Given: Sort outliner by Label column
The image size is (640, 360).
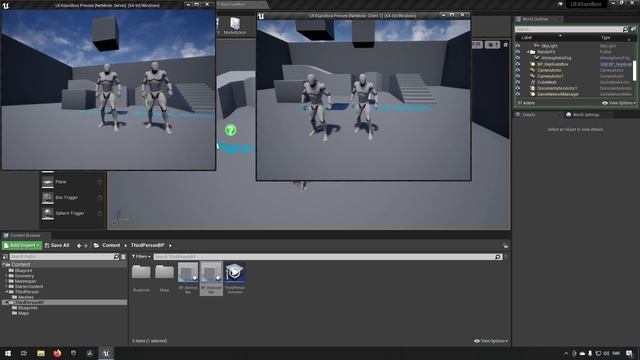Looking at the screenshot, I should [526, 37].
